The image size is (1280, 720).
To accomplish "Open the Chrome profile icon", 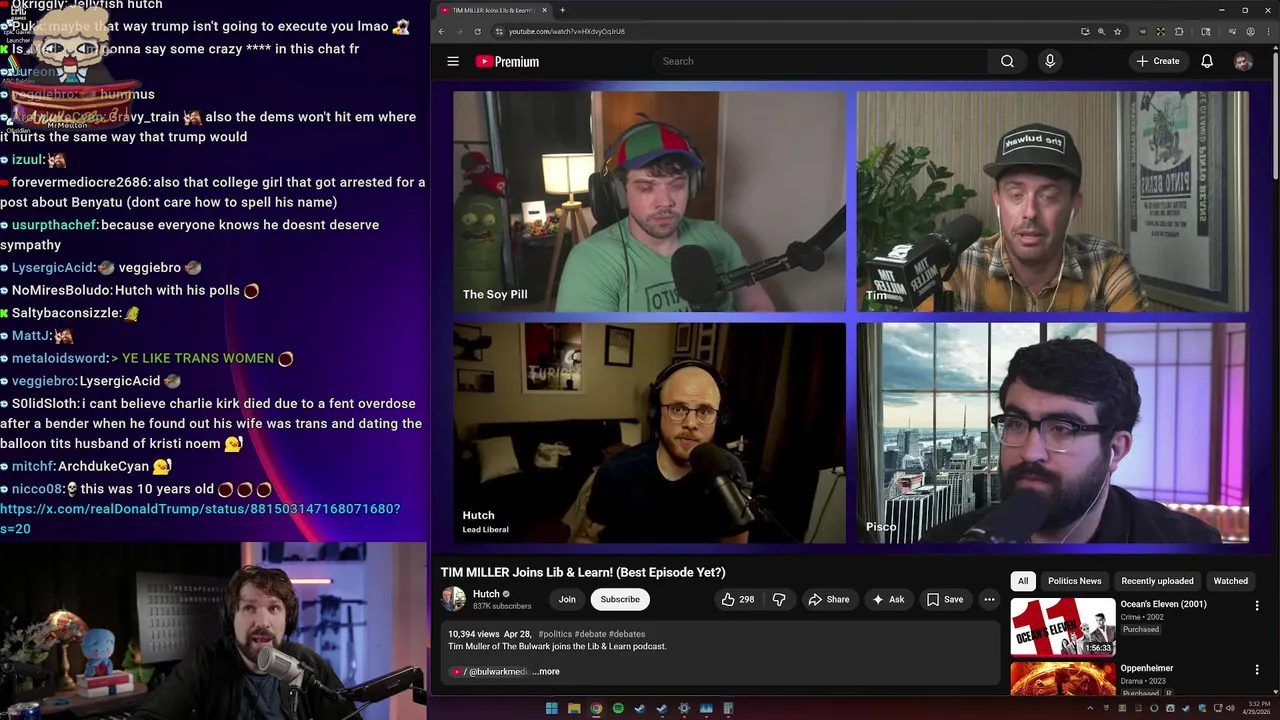I will (1250, 31).
